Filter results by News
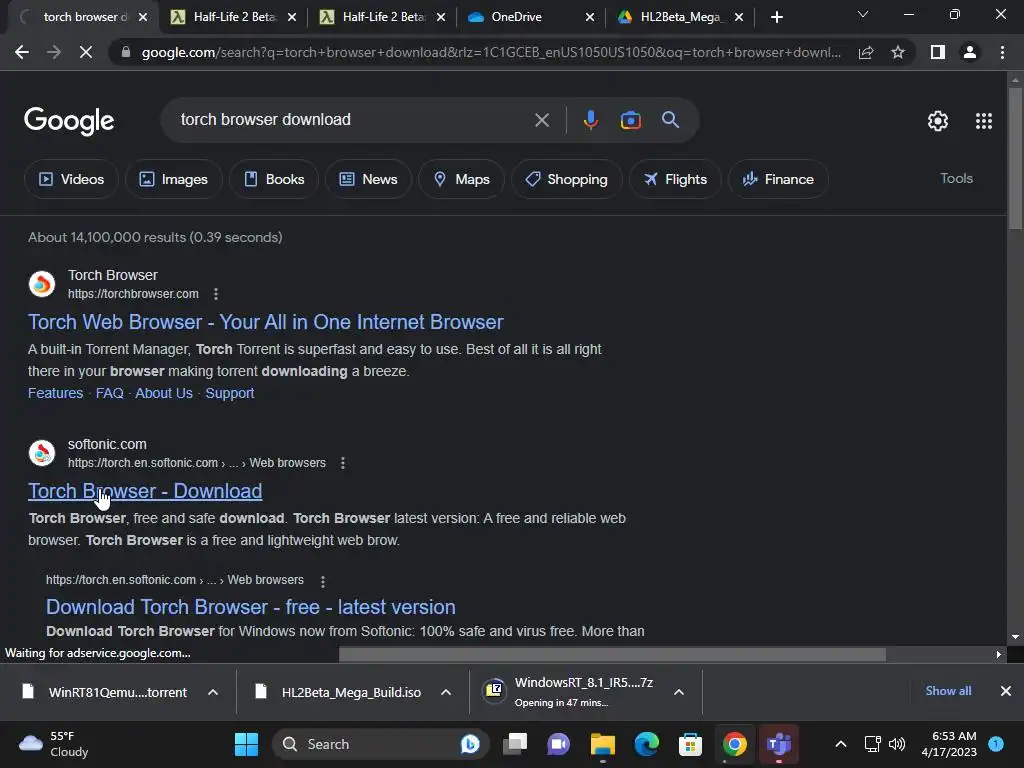The height and width of the screenshot is (768, 1024). (368, 179)
